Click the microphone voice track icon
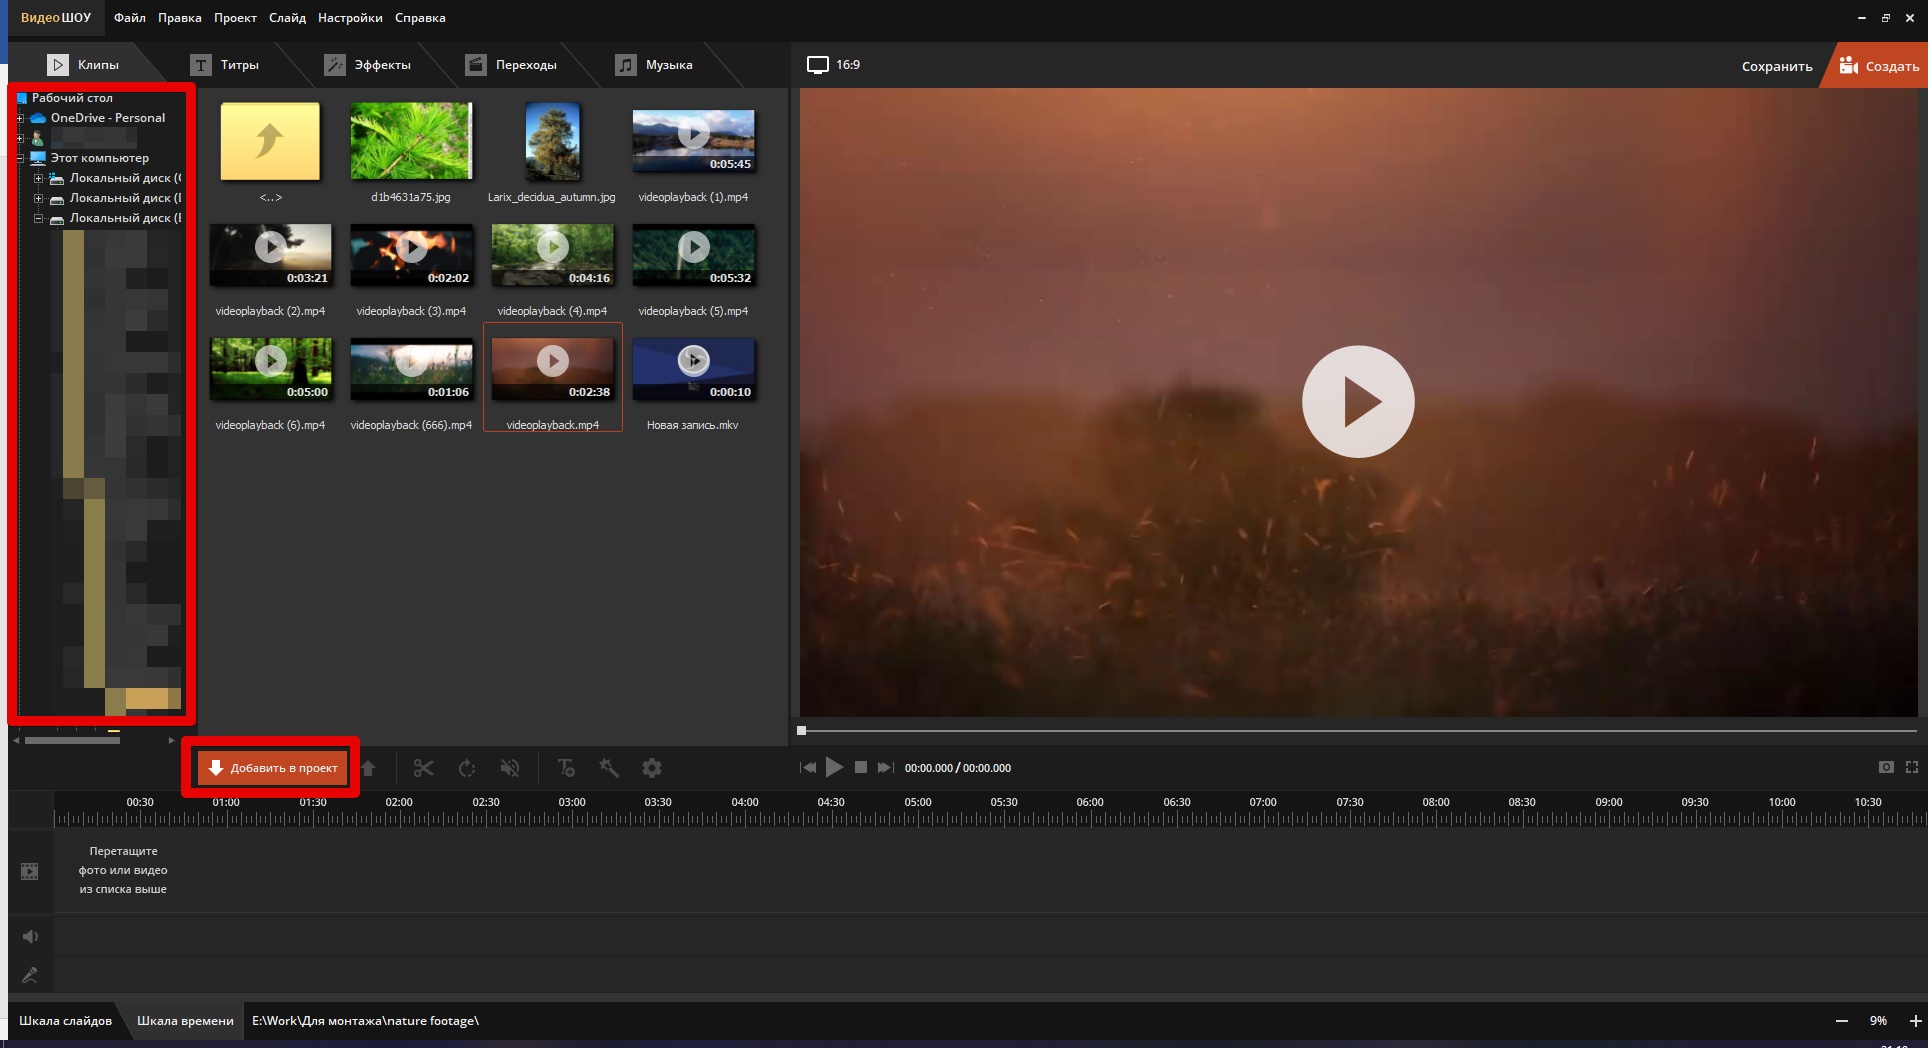 (x=30, y=974)
